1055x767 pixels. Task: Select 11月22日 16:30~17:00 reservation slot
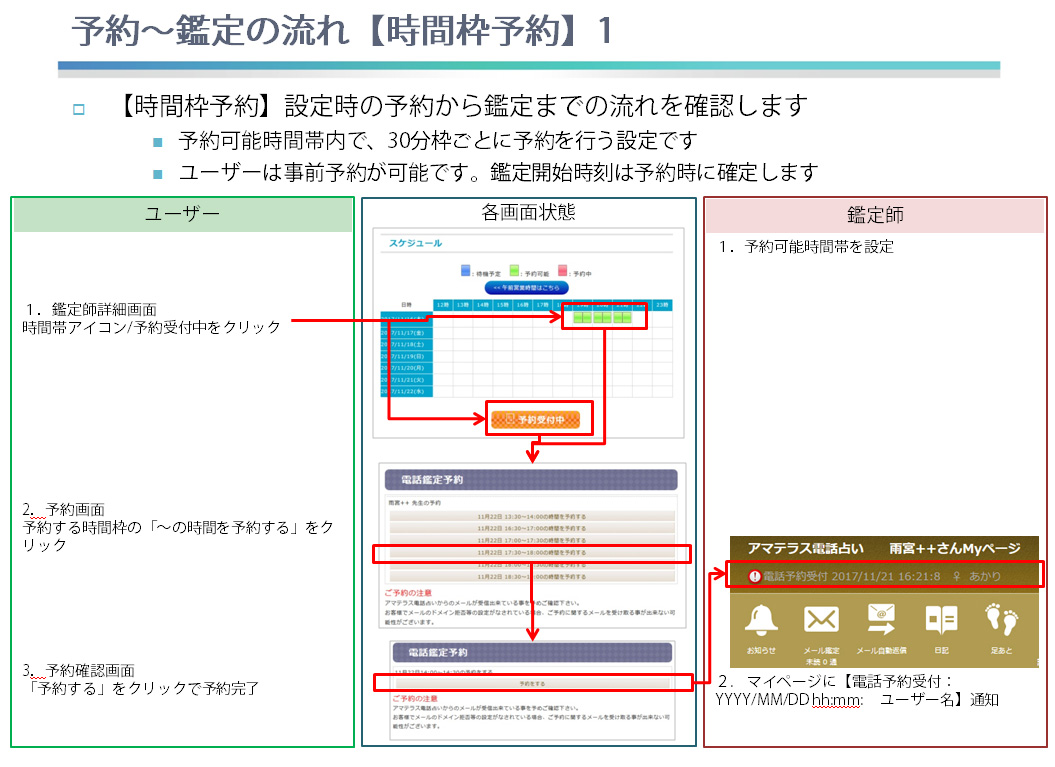(531, 528)
